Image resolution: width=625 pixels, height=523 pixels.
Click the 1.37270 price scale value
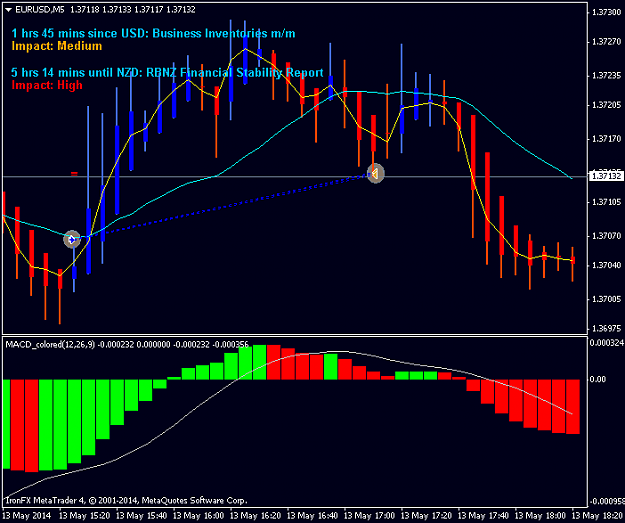pos(606,42)
